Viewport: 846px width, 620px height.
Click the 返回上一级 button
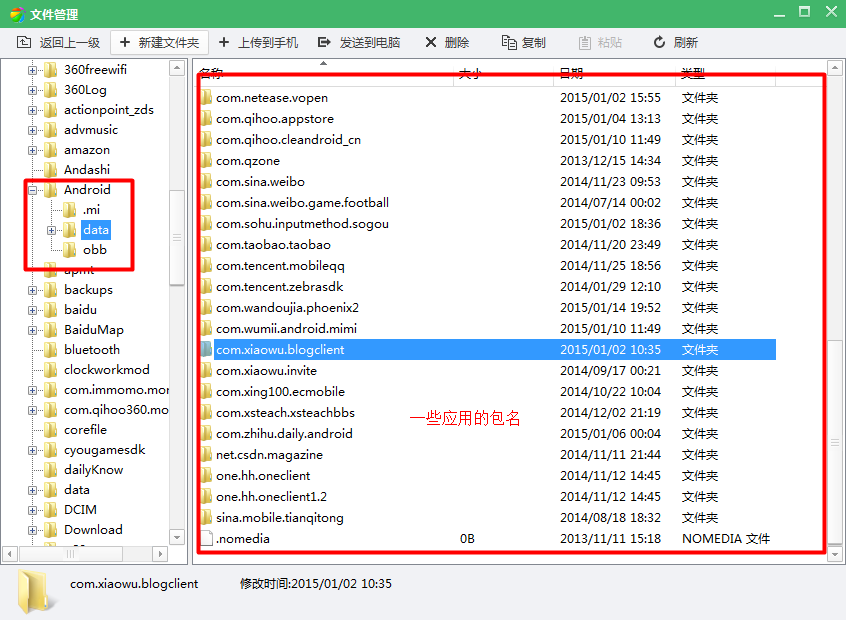58,42
